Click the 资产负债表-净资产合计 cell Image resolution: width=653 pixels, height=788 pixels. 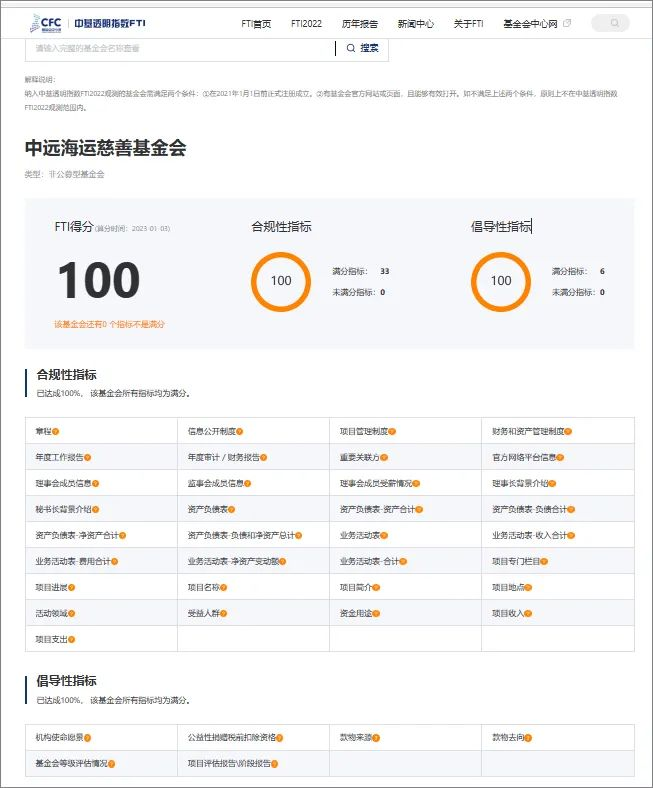[x=101, y=536]
